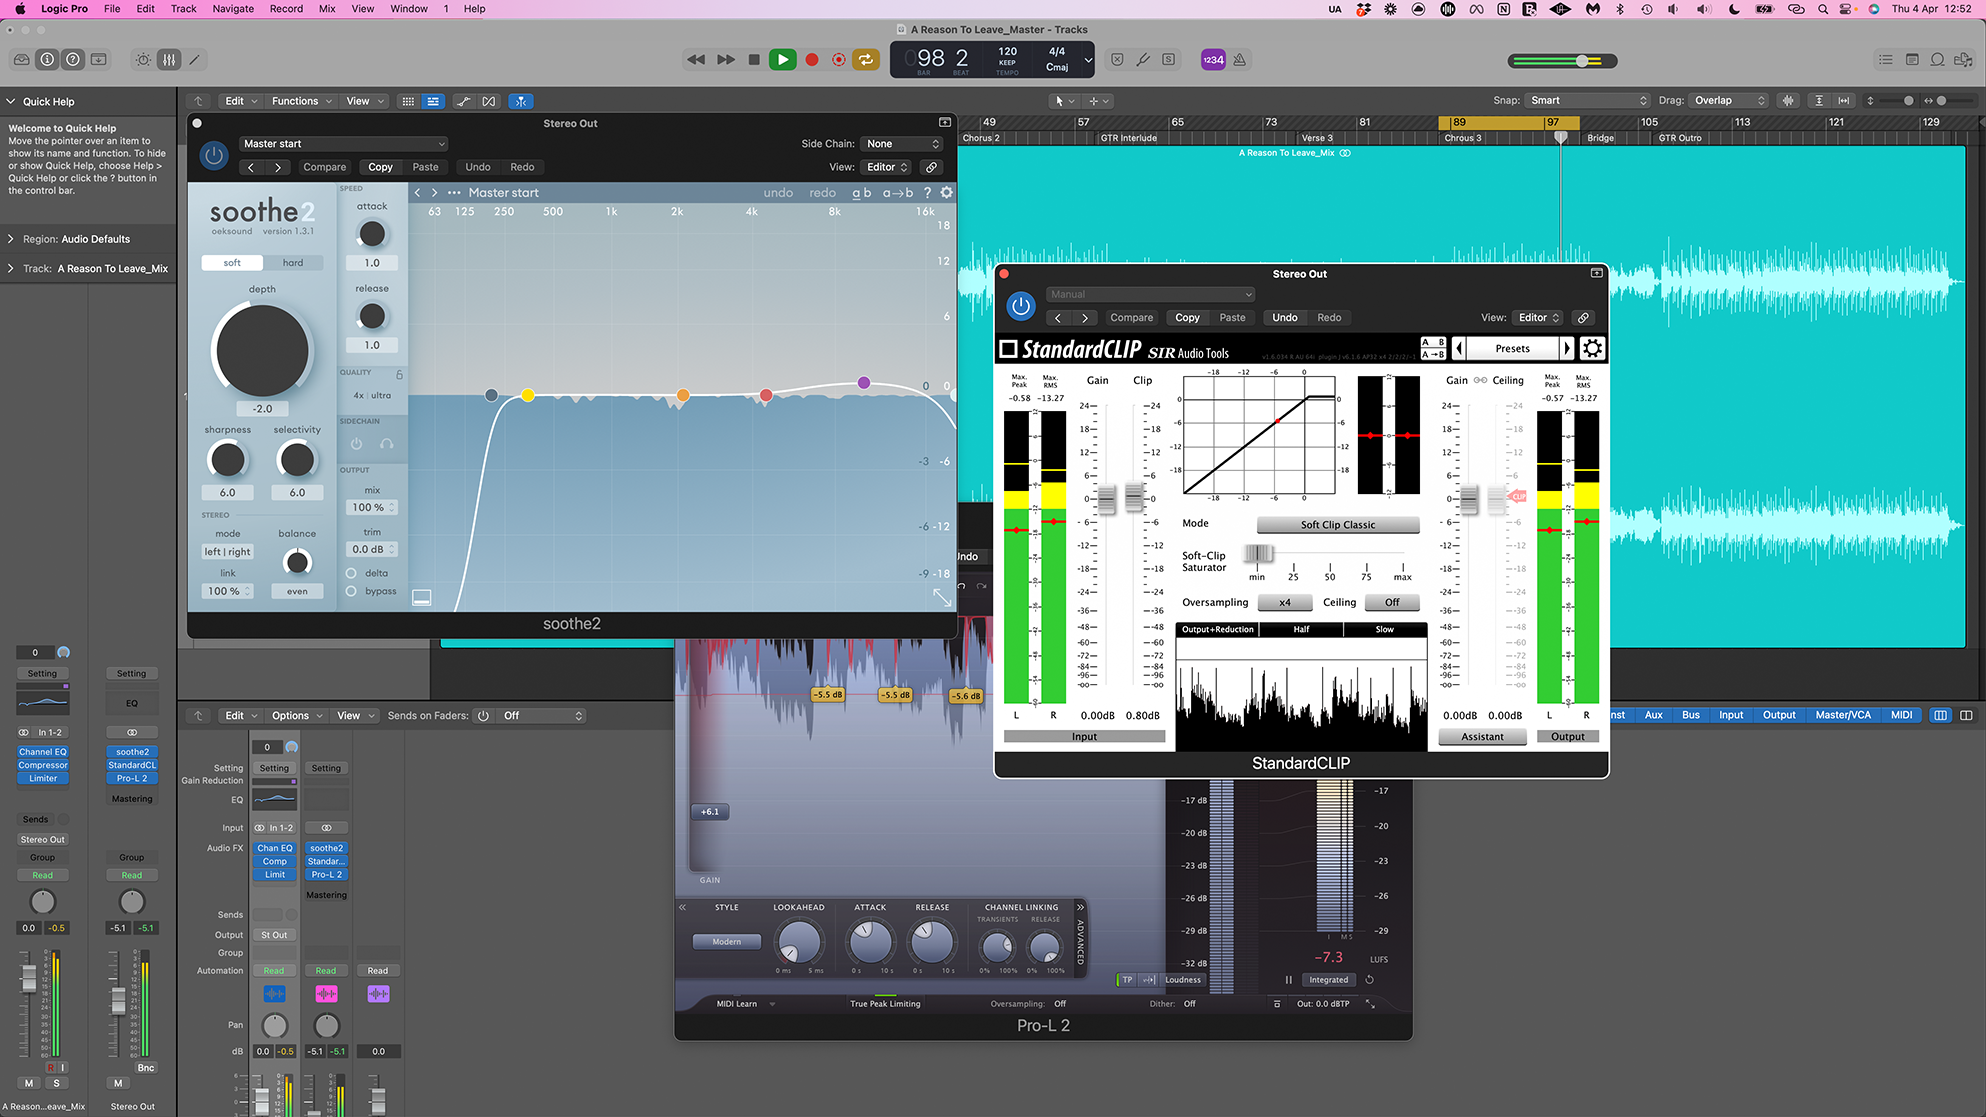Click the red Record button in transport
The image size is (1986, 1117).
coord(812,60)
